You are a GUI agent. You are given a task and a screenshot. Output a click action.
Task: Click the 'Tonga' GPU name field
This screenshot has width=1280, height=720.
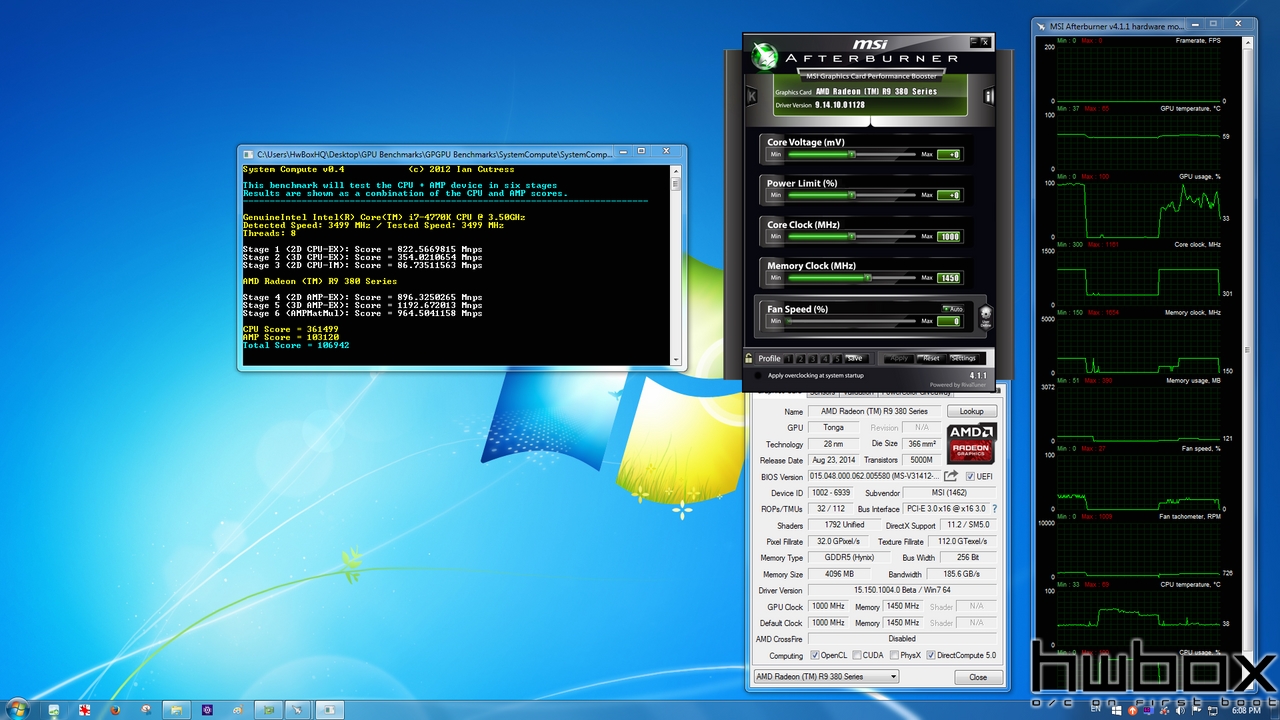point(832,427)
